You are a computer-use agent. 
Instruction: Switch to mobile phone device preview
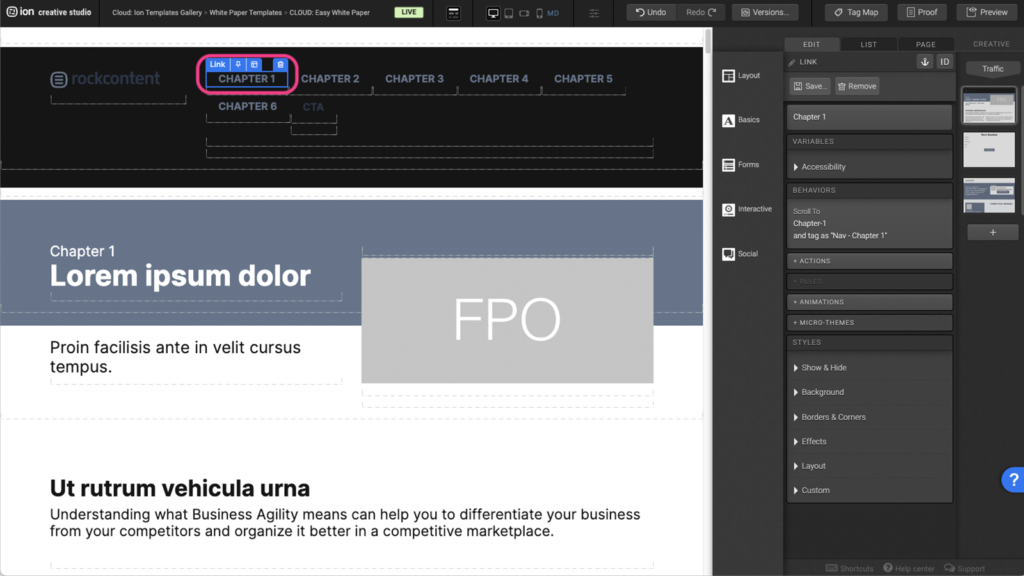(539, 13)
